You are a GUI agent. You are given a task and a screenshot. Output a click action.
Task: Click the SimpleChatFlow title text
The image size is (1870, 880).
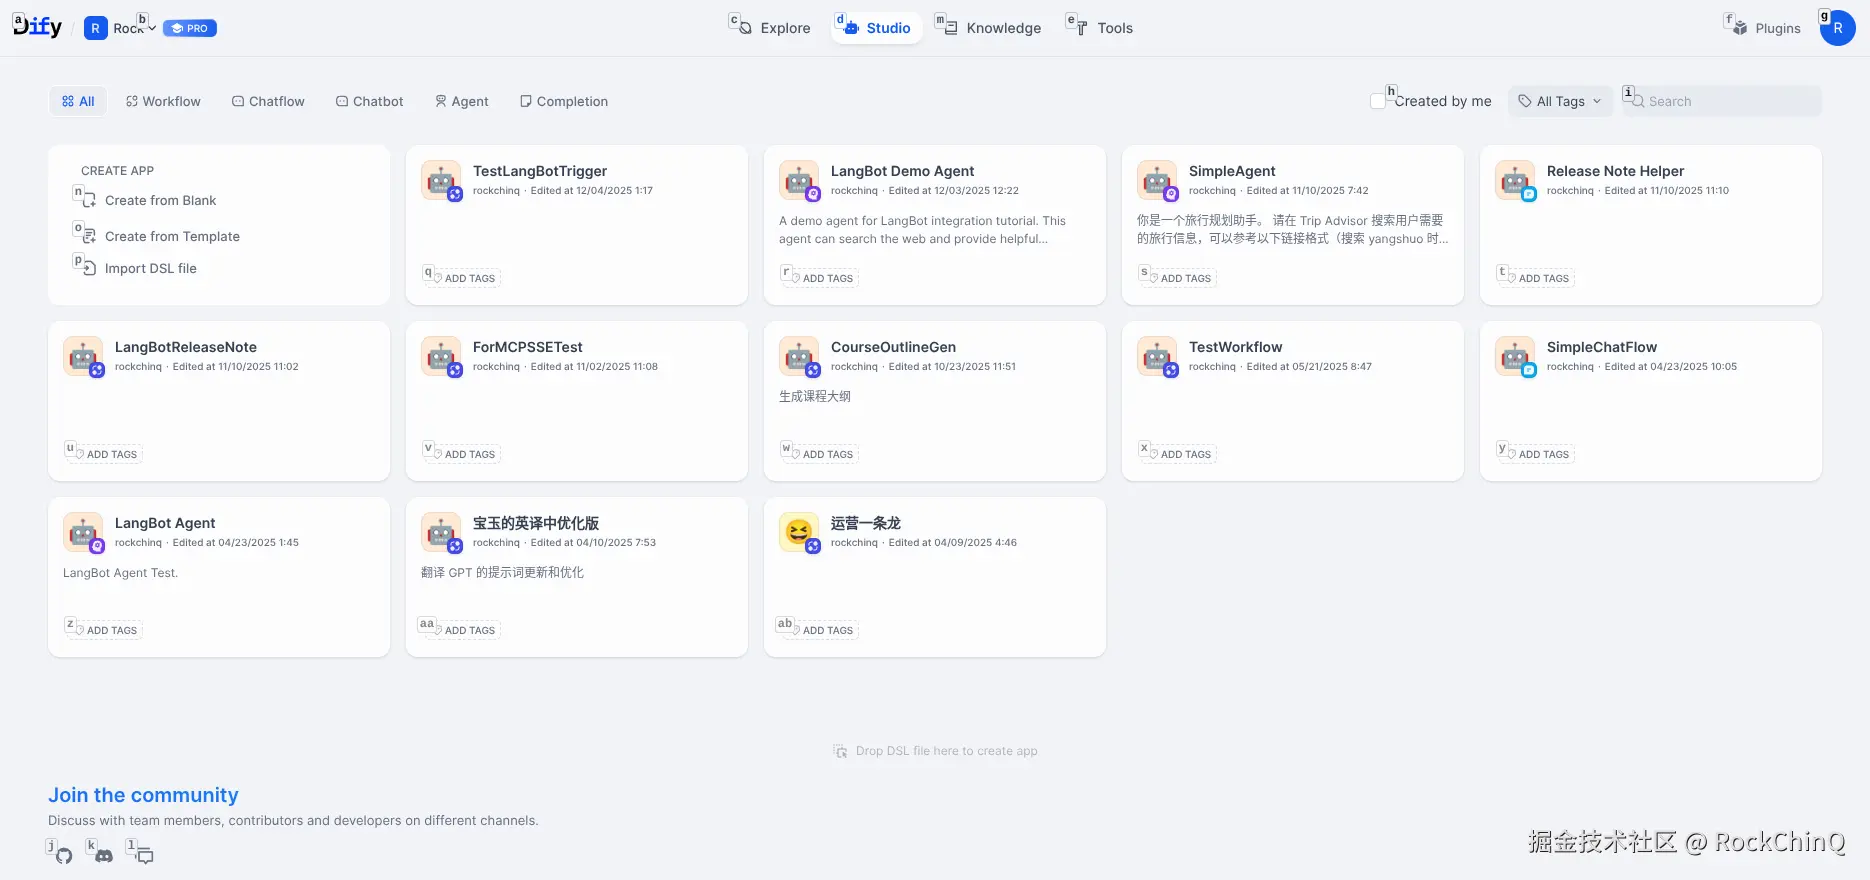1602,347
